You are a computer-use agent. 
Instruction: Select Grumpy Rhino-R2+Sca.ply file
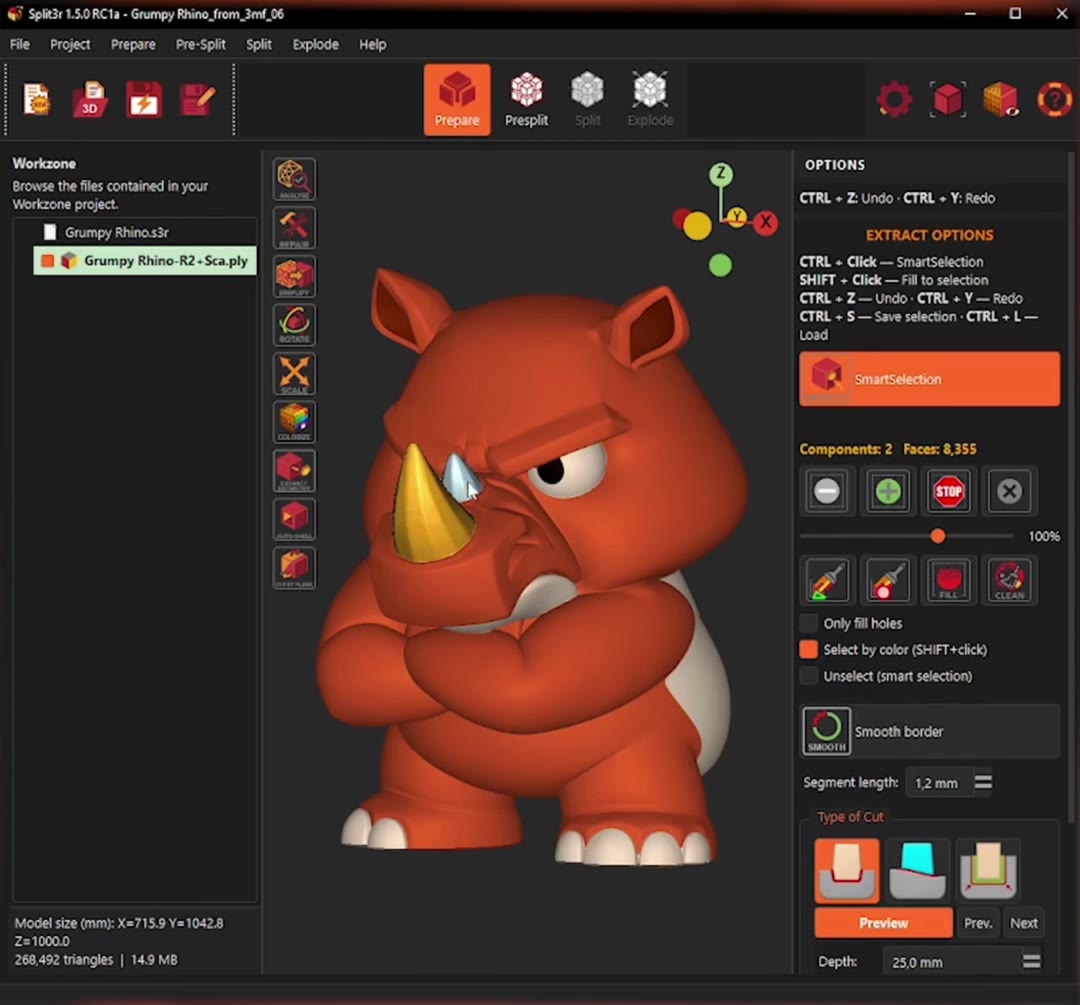[145, 260]
